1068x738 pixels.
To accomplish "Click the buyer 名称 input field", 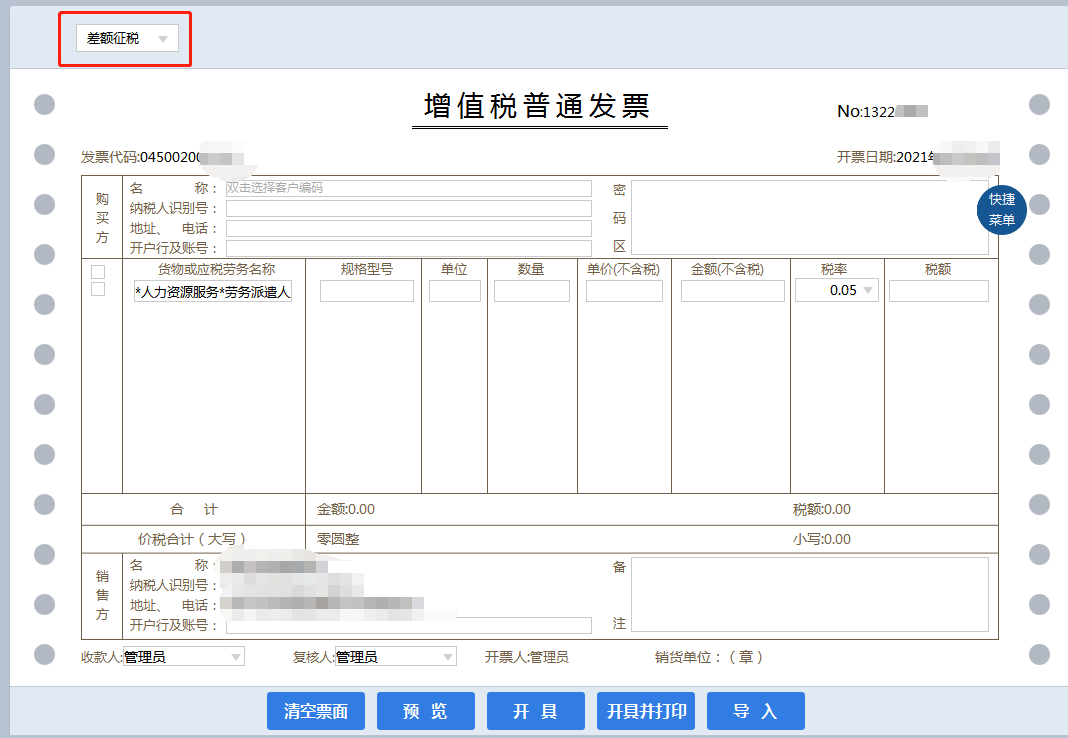I will [x=408, y=188].
